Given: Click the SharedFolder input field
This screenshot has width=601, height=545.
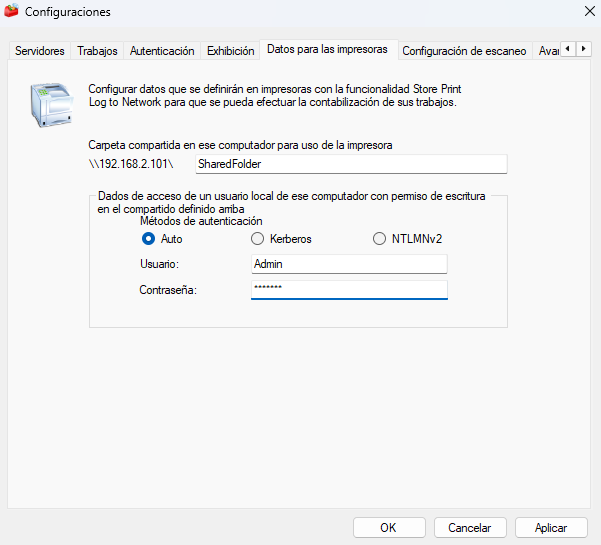Looking at the screenshot, I should pos(351,164).
